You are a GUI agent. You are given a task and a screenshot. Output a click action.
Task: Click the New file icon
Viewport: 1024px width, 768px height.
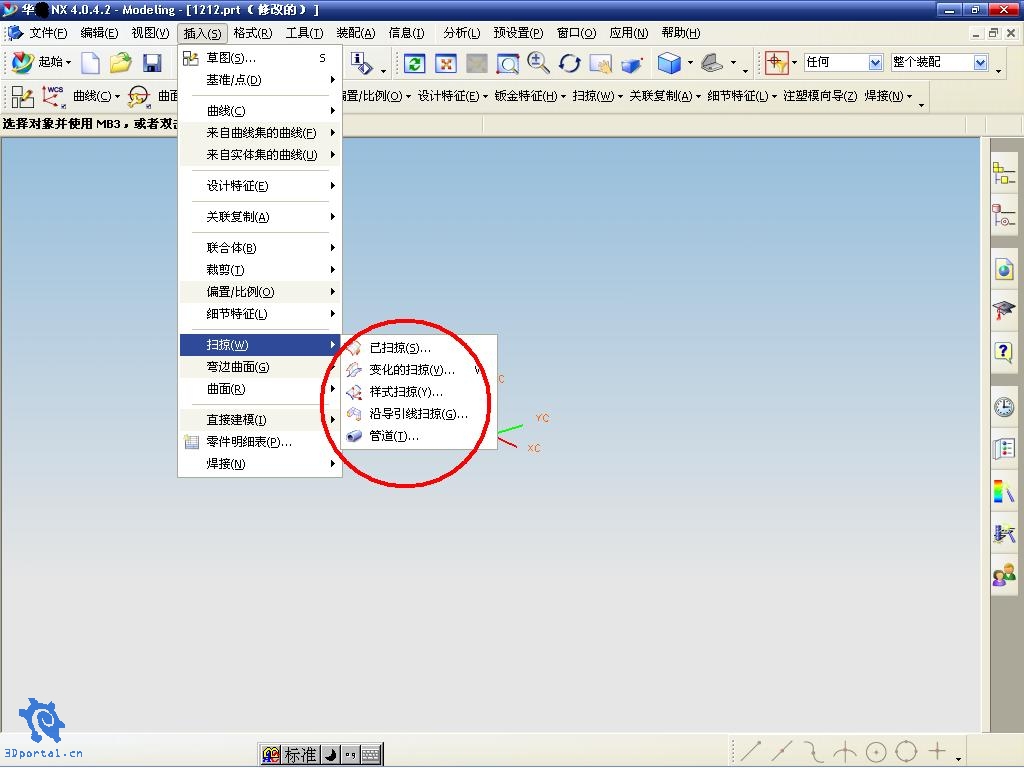[90, 63]
